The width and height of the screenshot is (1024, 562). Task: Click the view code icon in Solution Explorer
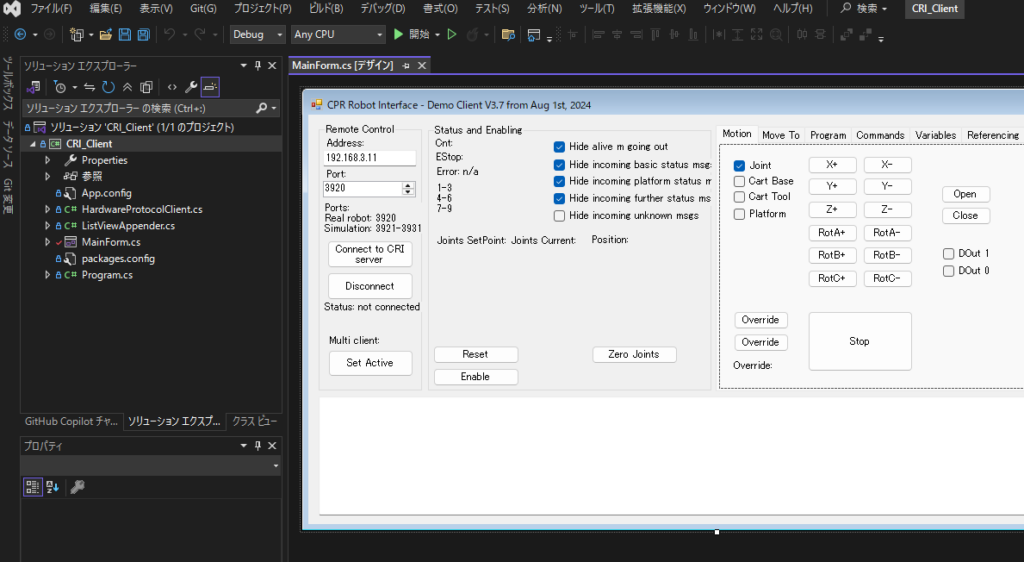click(x=171, y=87)
